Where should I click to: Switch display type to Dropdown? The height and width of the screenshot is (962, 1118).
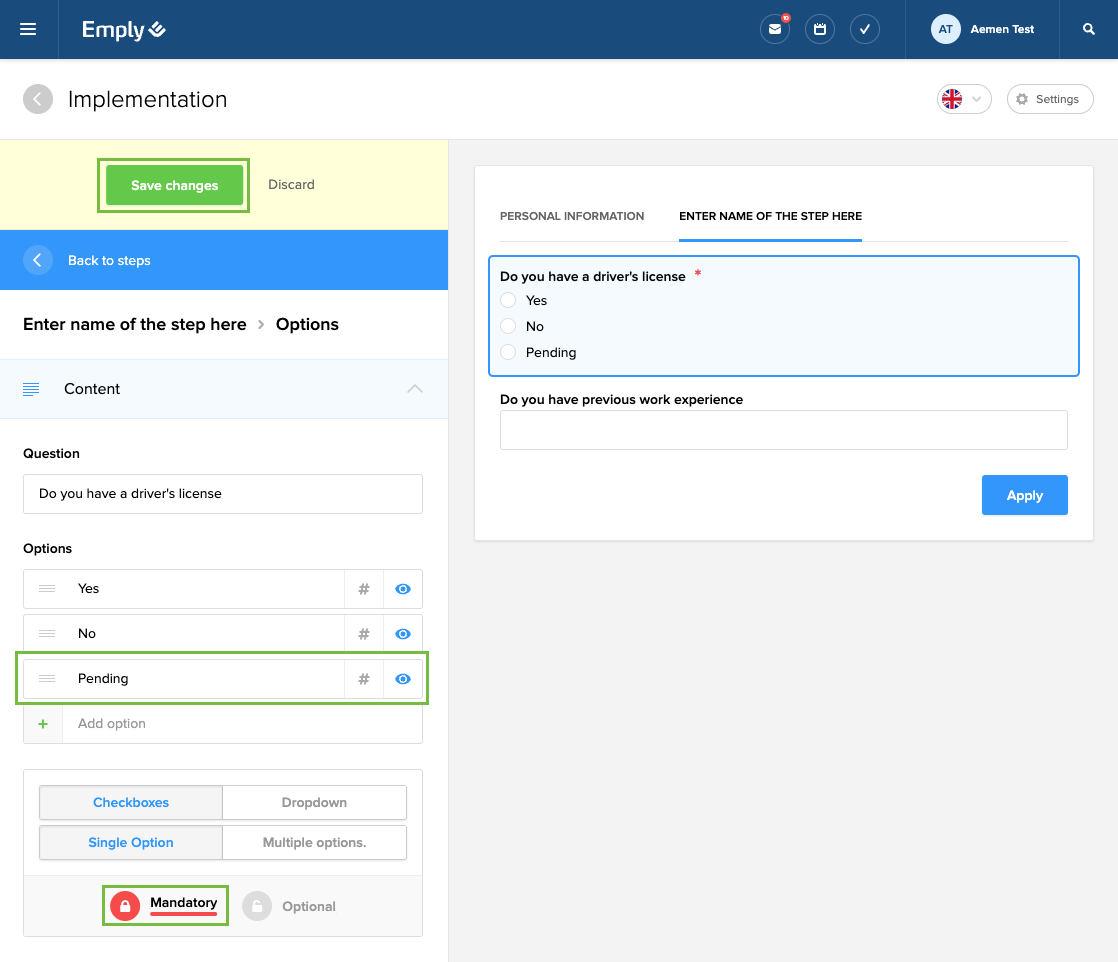(x=314, y=802)
